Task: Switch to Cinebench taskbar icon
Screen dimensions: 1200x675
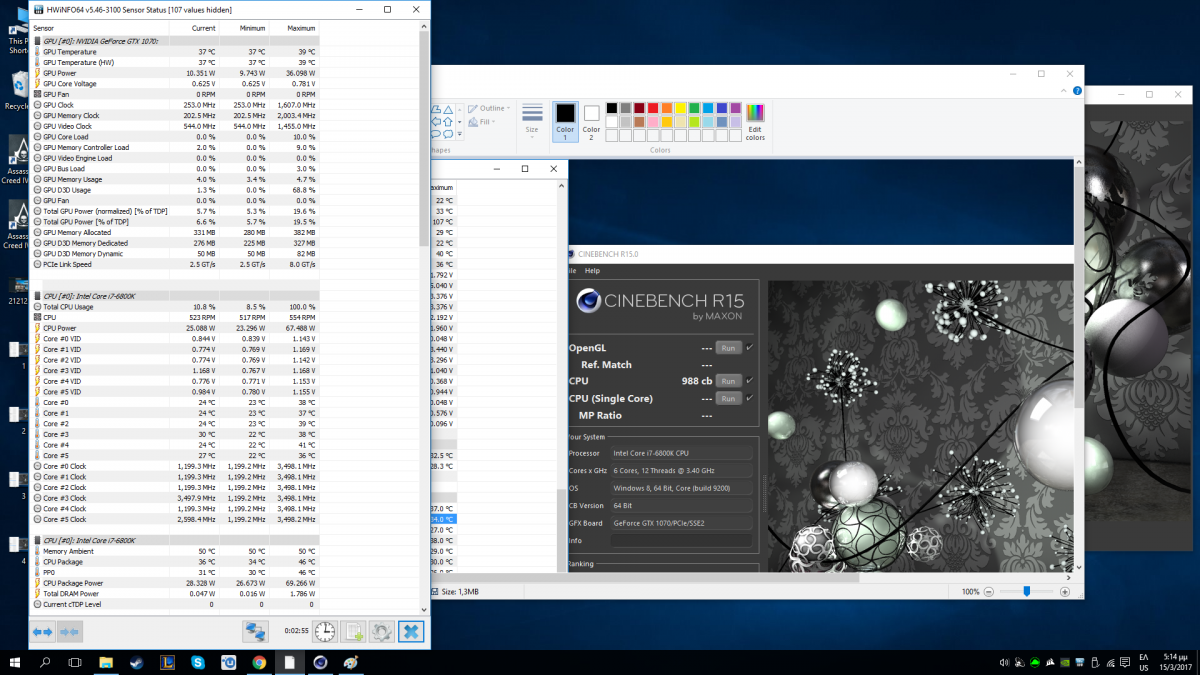Action: click(x=319, y=661)
